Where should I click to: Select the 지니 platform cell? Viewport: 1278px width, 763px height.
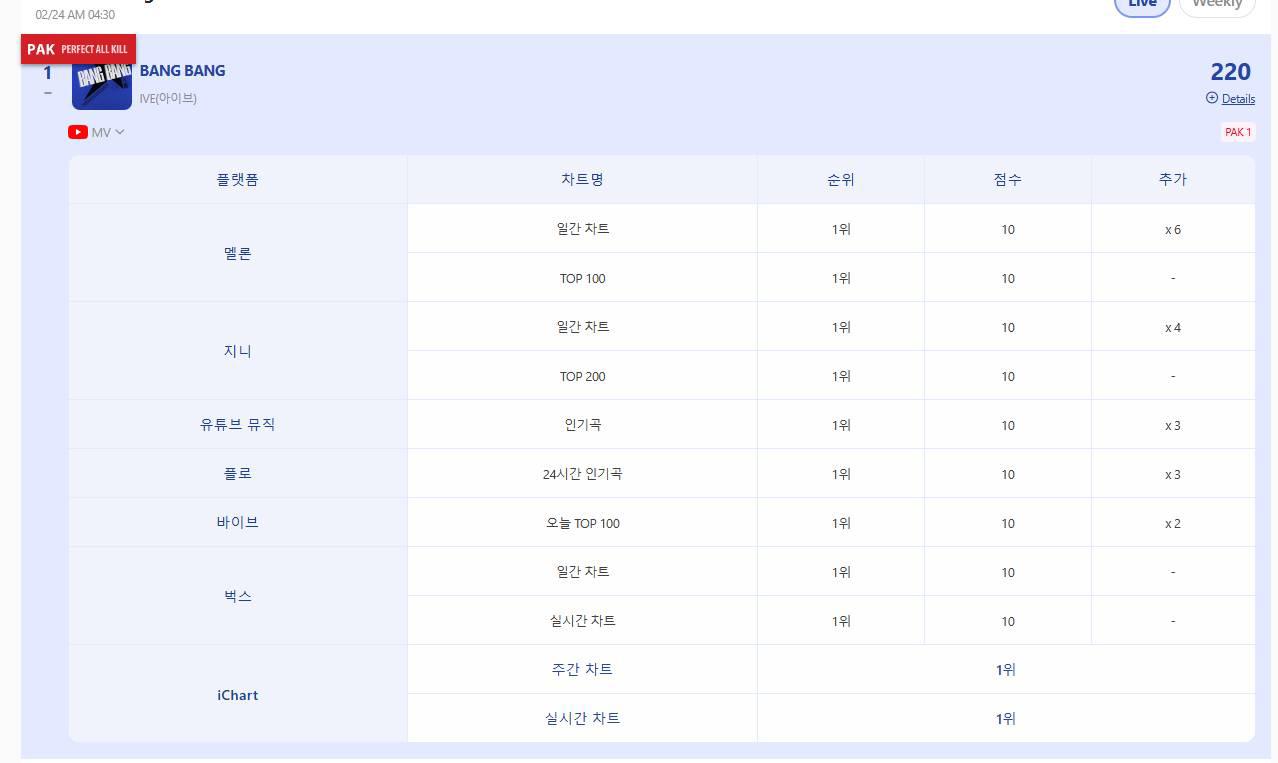pos(238,351)
